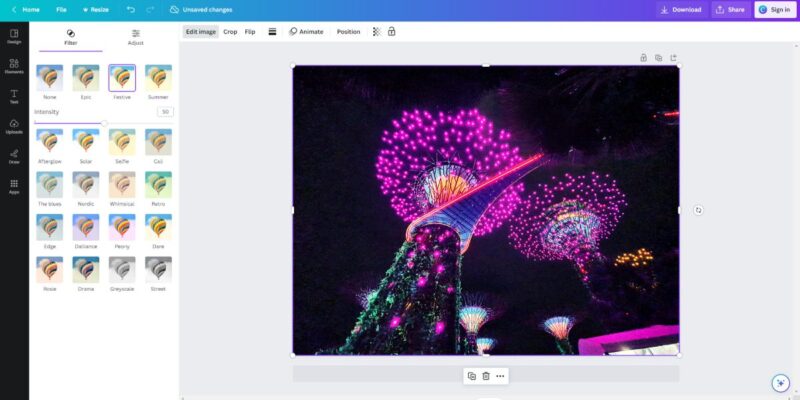The image size is (800, 400).
Task: Apply the Dare filter
Action: click(x=158, y=227)
